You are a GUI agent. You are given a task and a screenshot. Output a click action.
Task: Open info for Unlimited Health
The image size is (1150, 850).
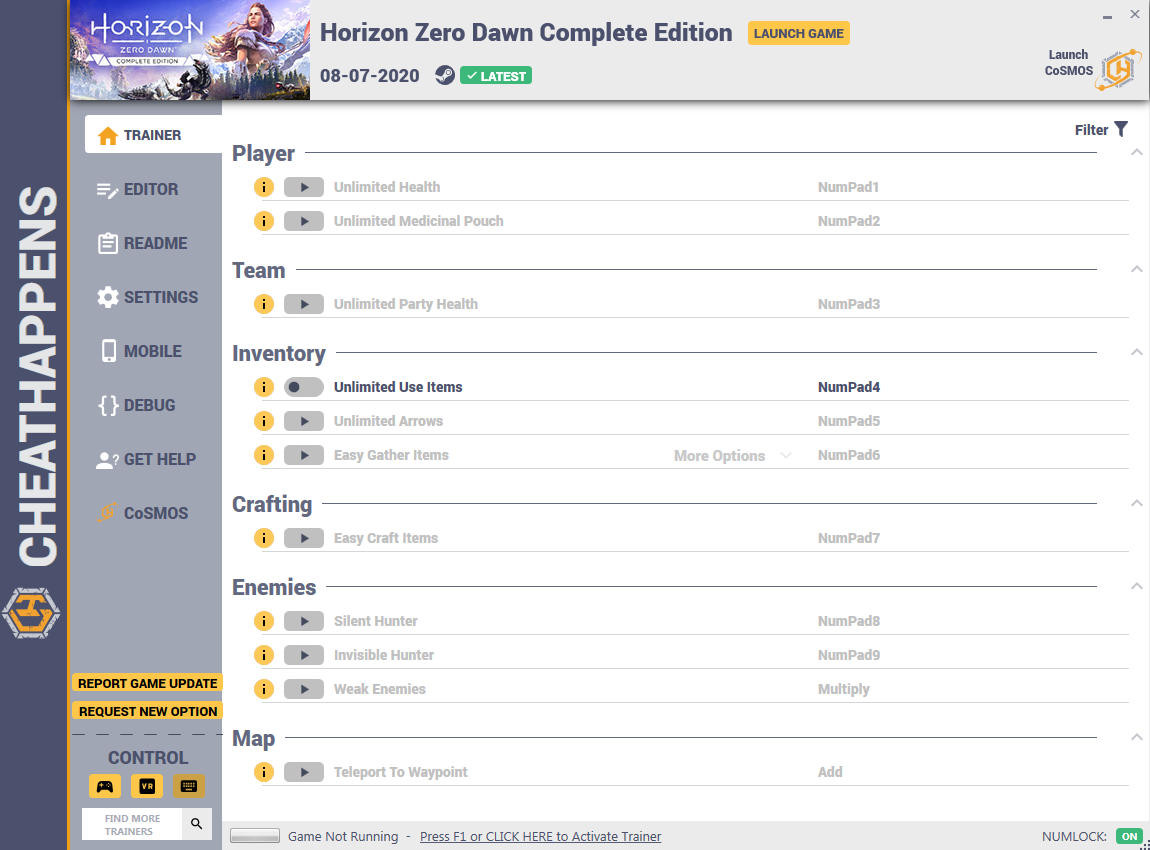pyautogui.click(x=263, y=187)
